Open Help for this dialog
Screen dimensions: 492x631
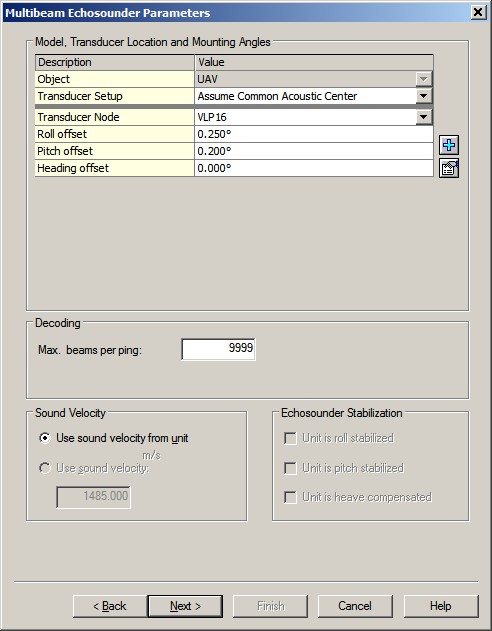pos(441,606)
